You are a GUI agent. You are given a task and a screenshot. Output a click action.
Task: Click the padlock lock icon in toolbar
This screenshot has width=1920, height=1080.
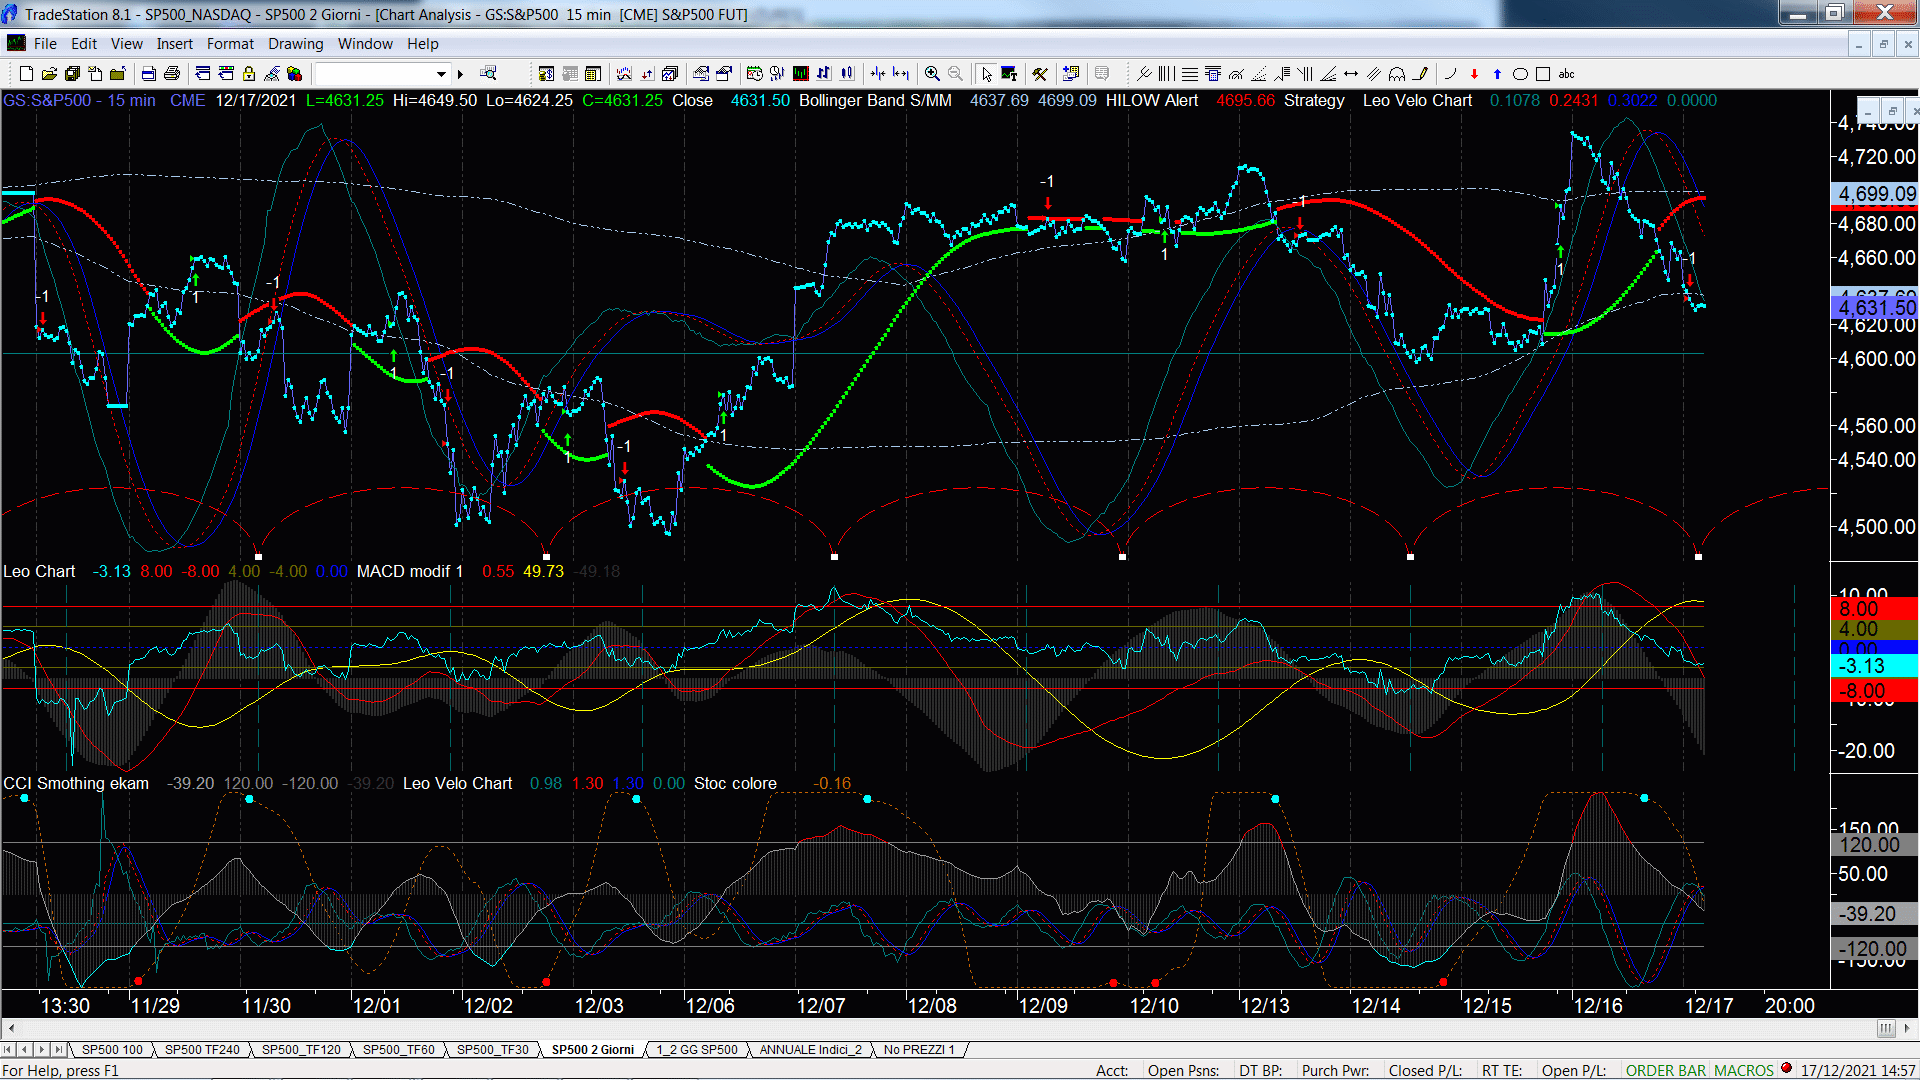click(x=249, y=74)
